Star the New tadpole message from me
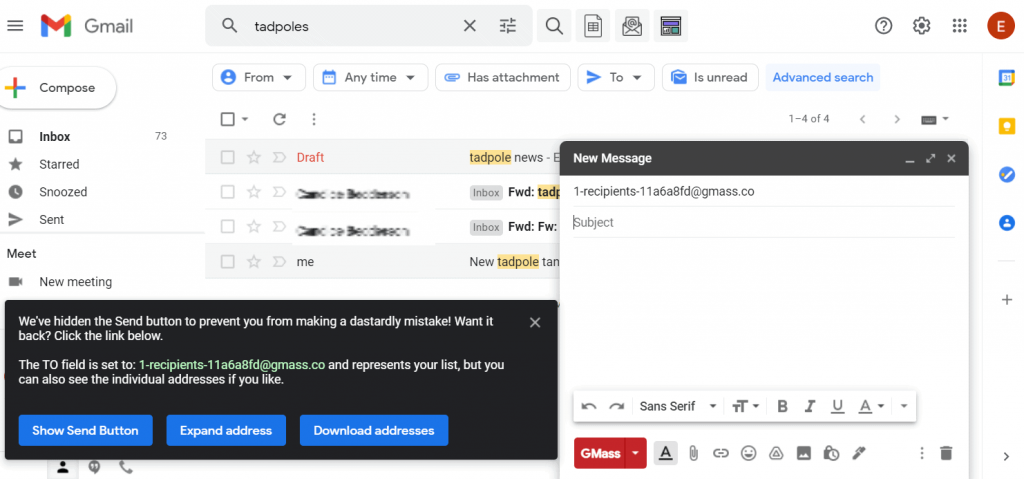 coord(253,261)
